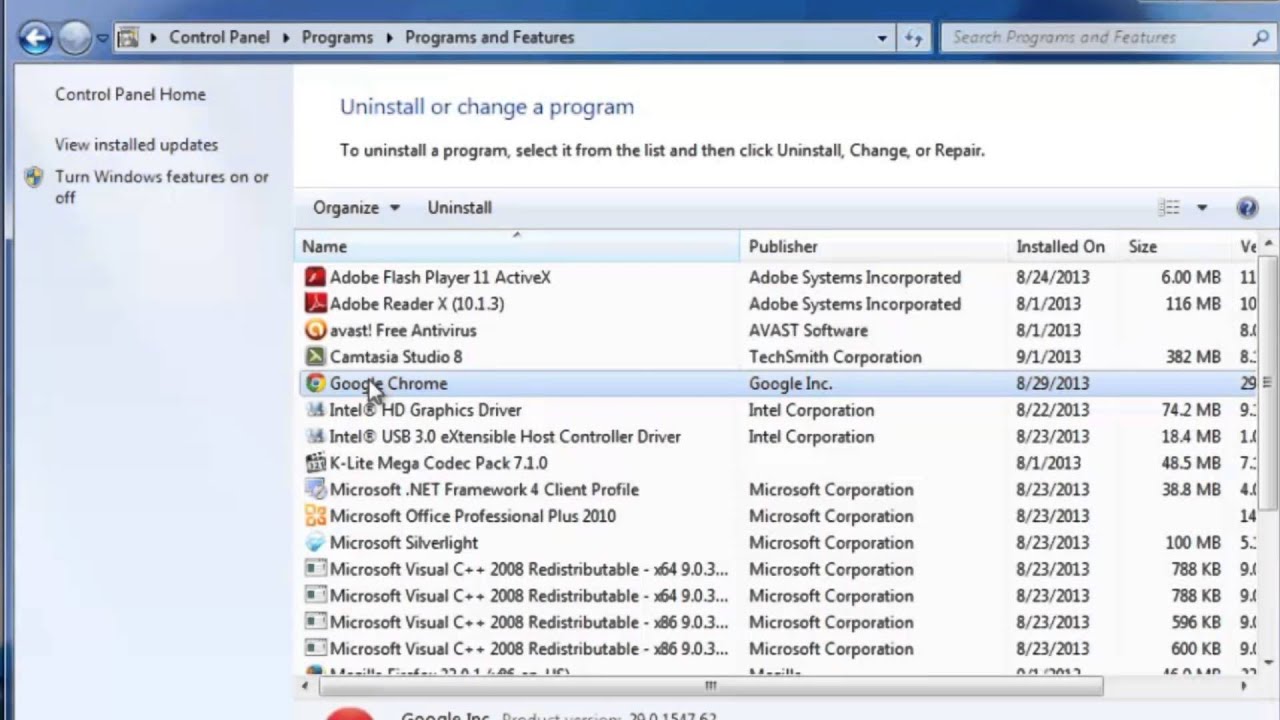
Task: Open the Organize dropdown menu
Action: (356, 208)
